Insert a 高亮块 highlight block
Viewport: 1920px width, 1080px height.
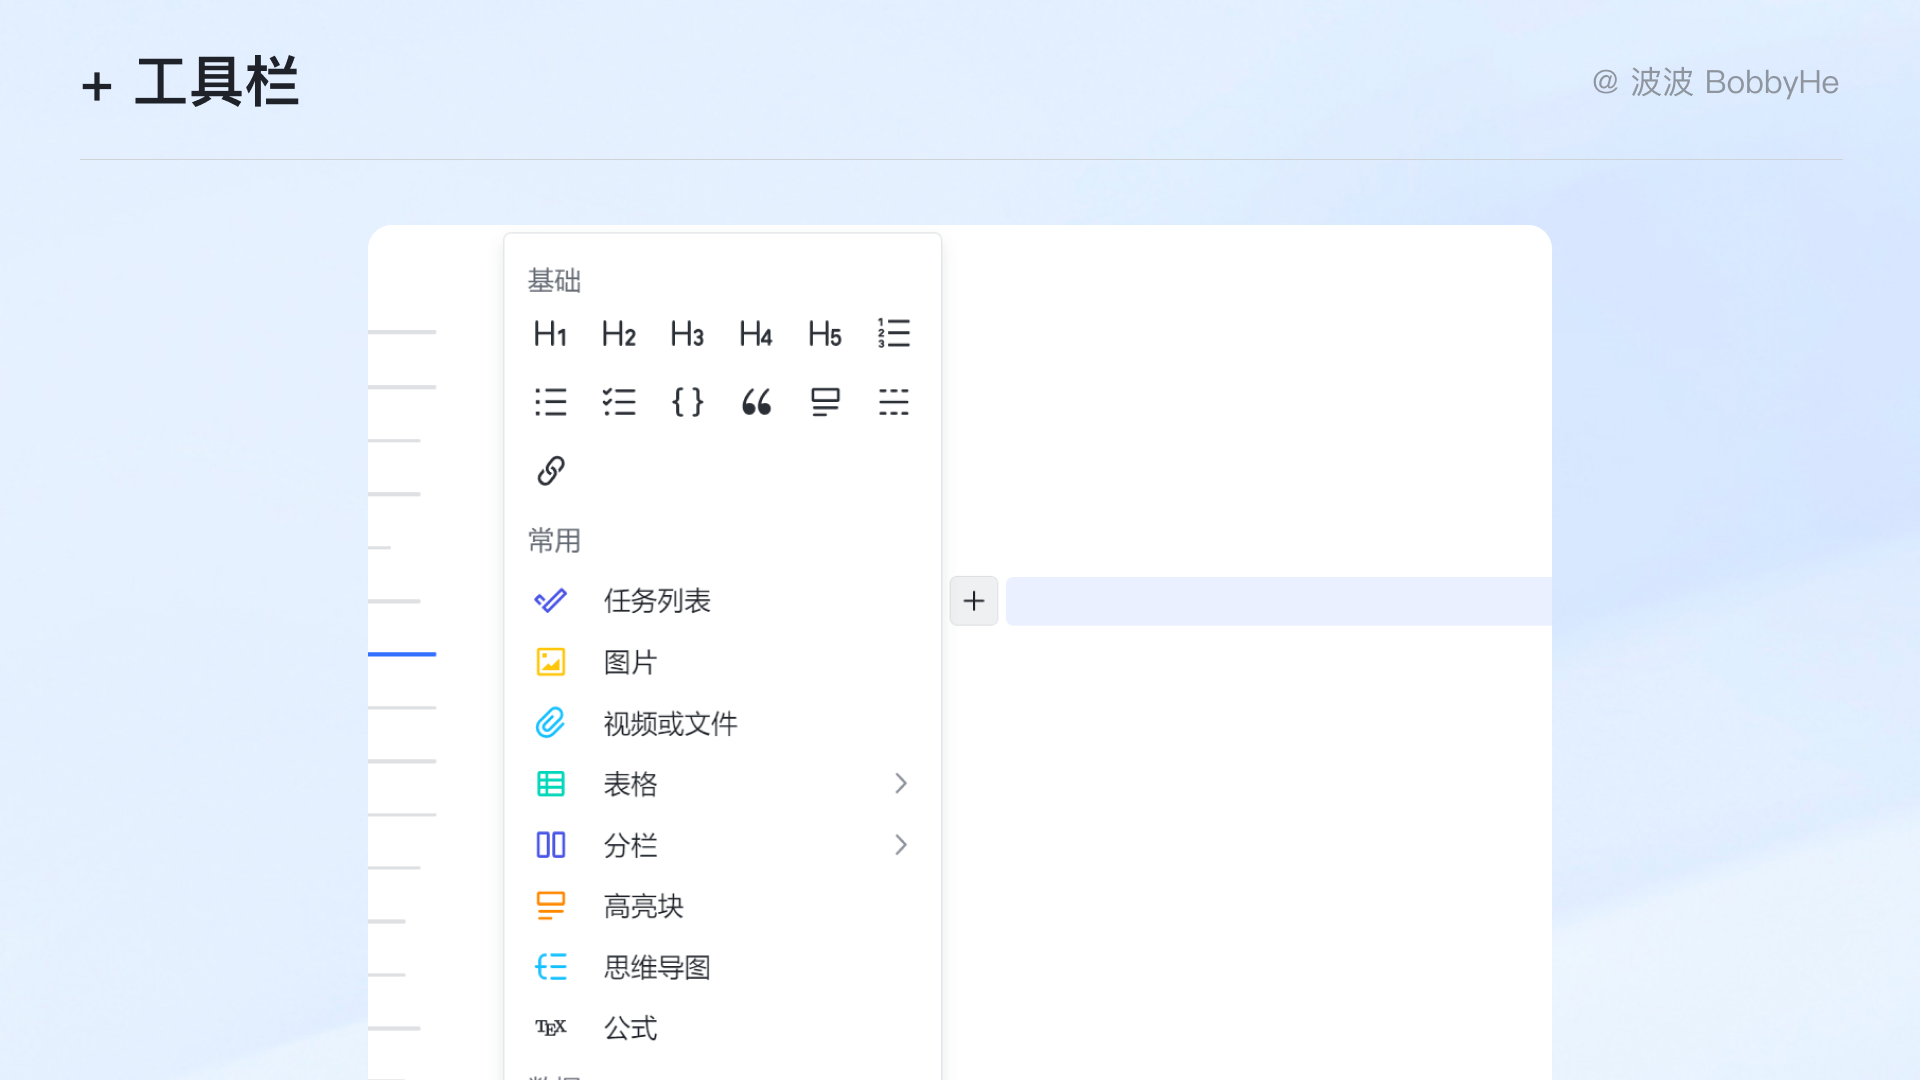pyautogui.click(x=643, y=906)
